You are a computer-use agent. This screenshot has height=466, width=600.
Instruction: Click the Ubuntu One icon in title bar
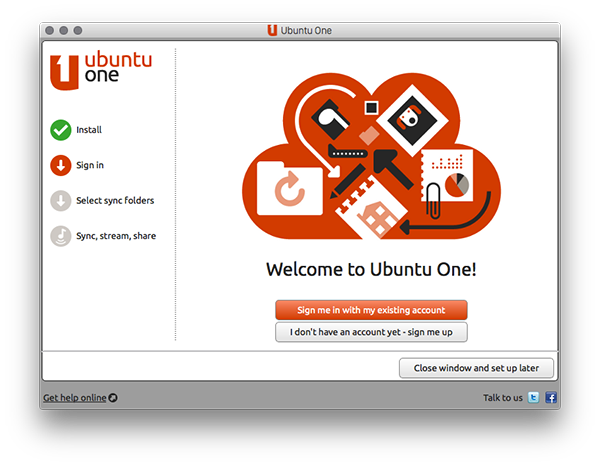tap(272, 30)
